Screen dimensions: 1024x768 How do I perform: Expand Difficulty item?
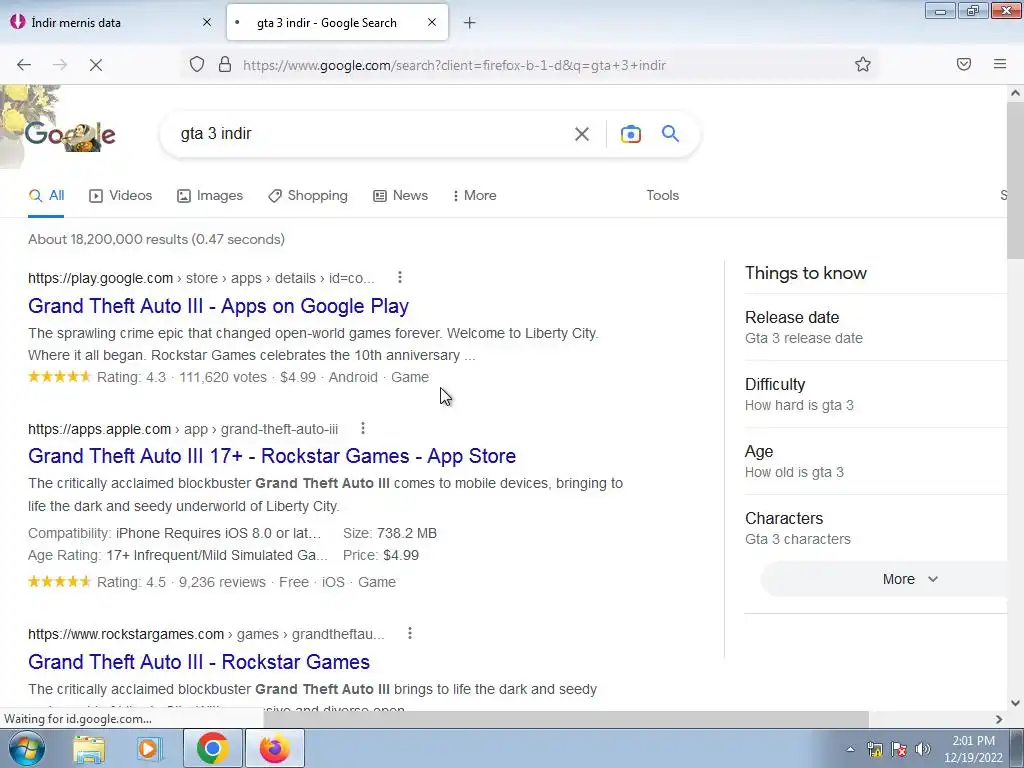(876, 394)
